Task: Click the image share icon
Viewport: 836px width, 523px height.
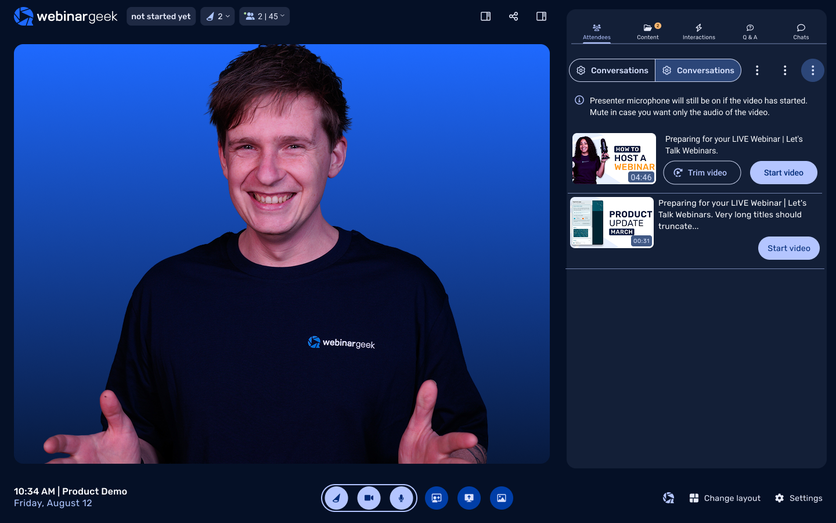Action: point(501,498)
